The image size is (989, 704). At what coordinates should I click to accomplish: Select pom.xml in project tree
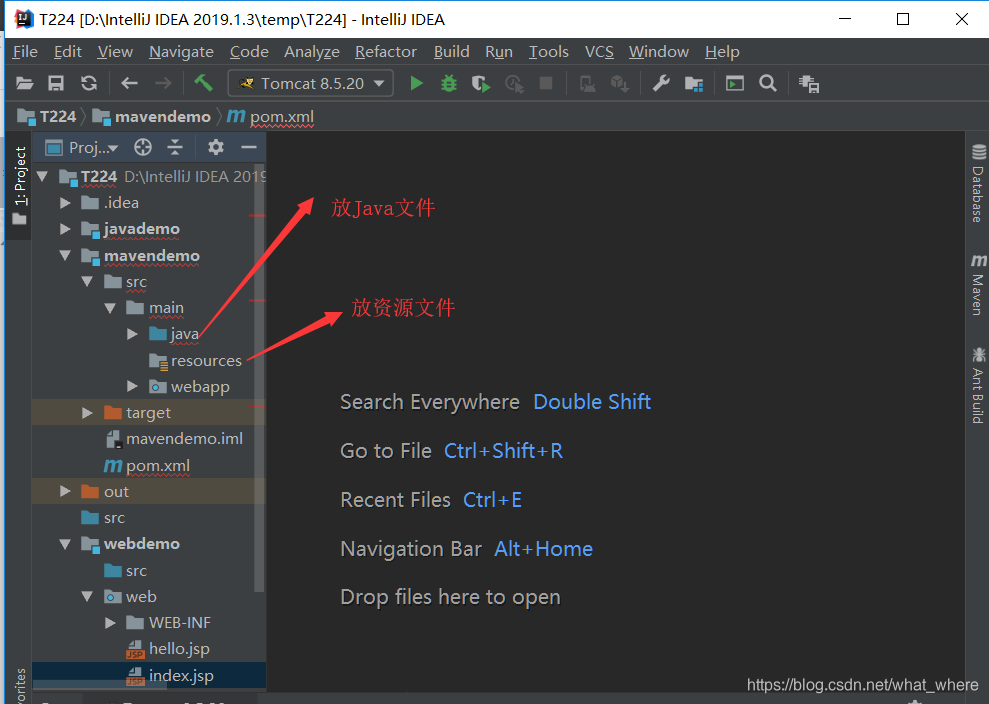click(x=149, y=466)
